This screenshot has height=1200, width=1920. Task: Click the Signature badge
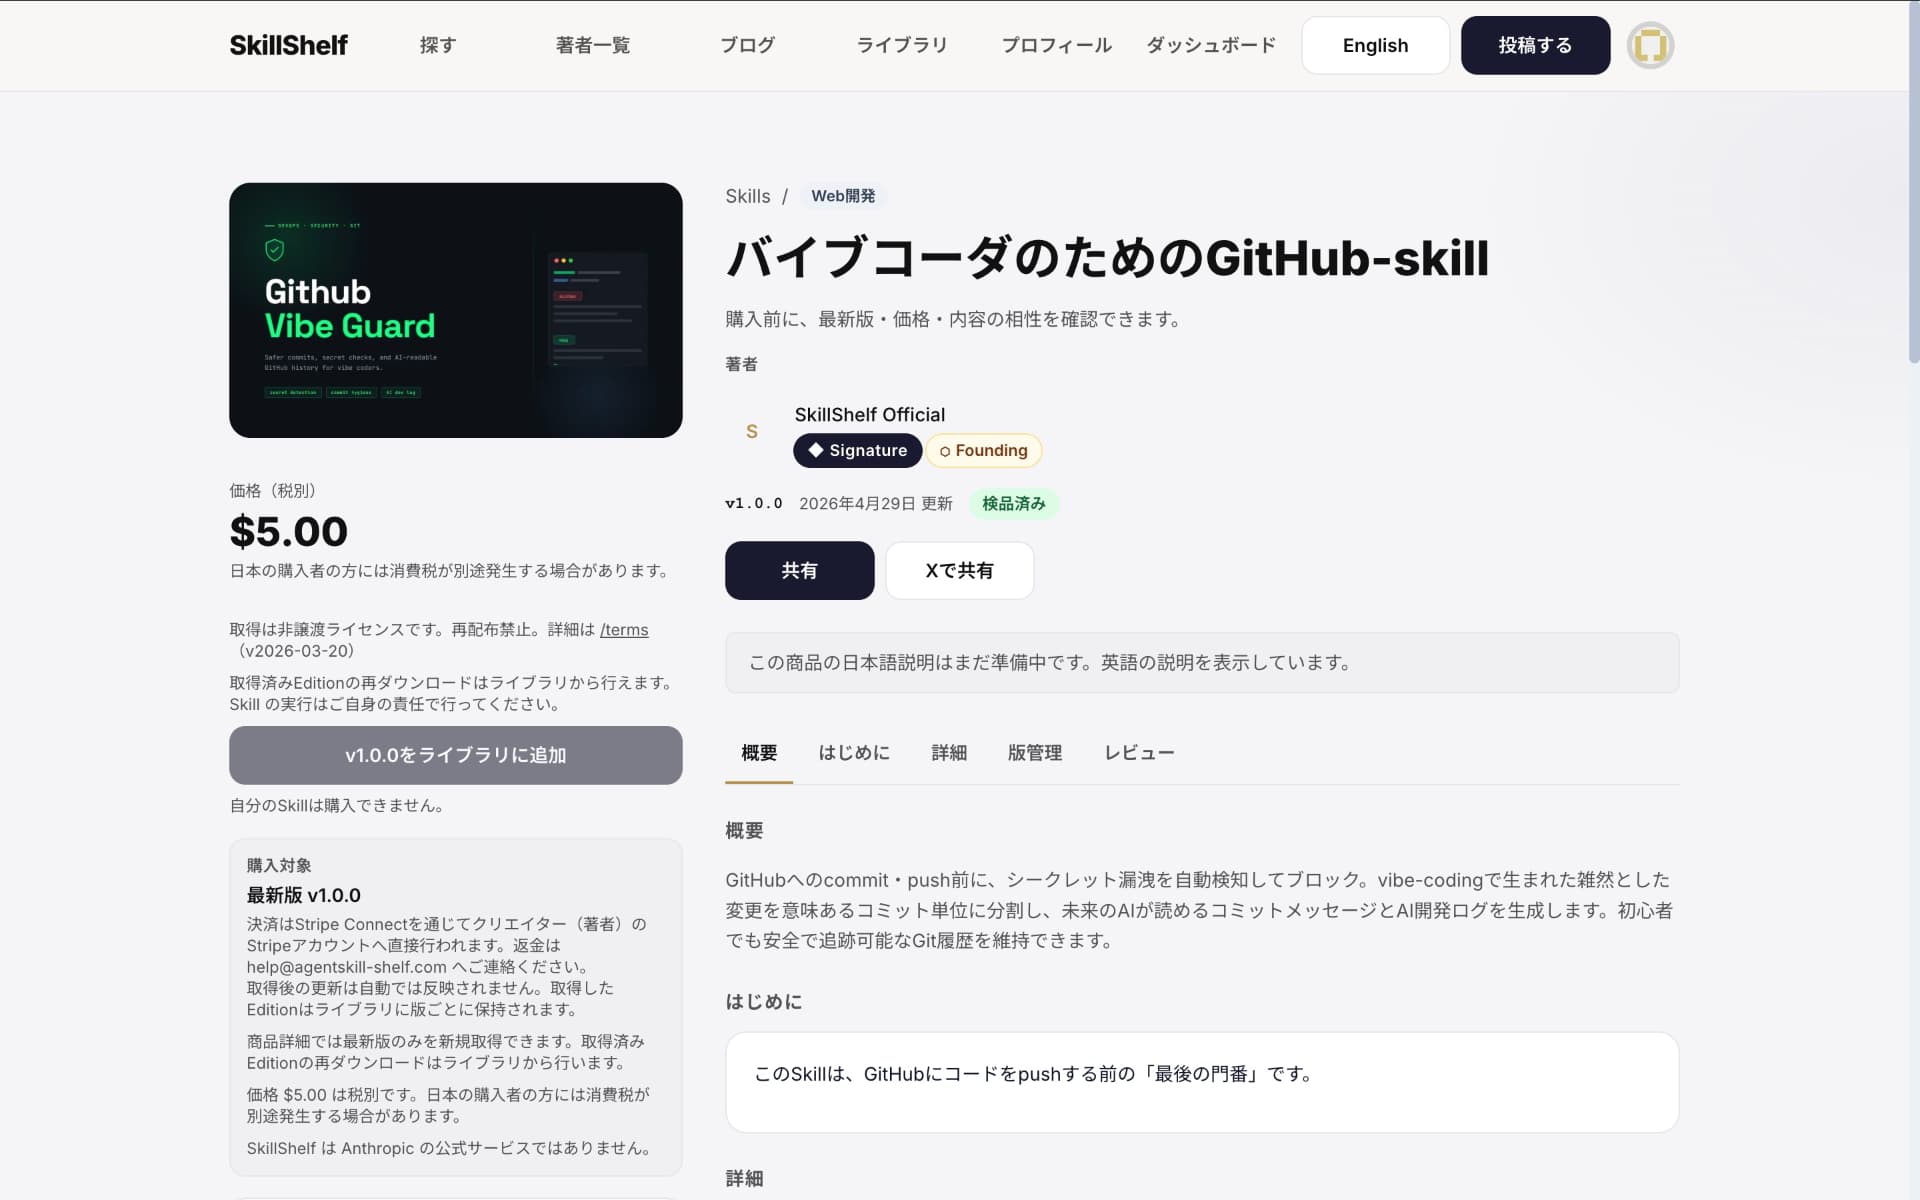pyautogui.click(x=858, y=450)
